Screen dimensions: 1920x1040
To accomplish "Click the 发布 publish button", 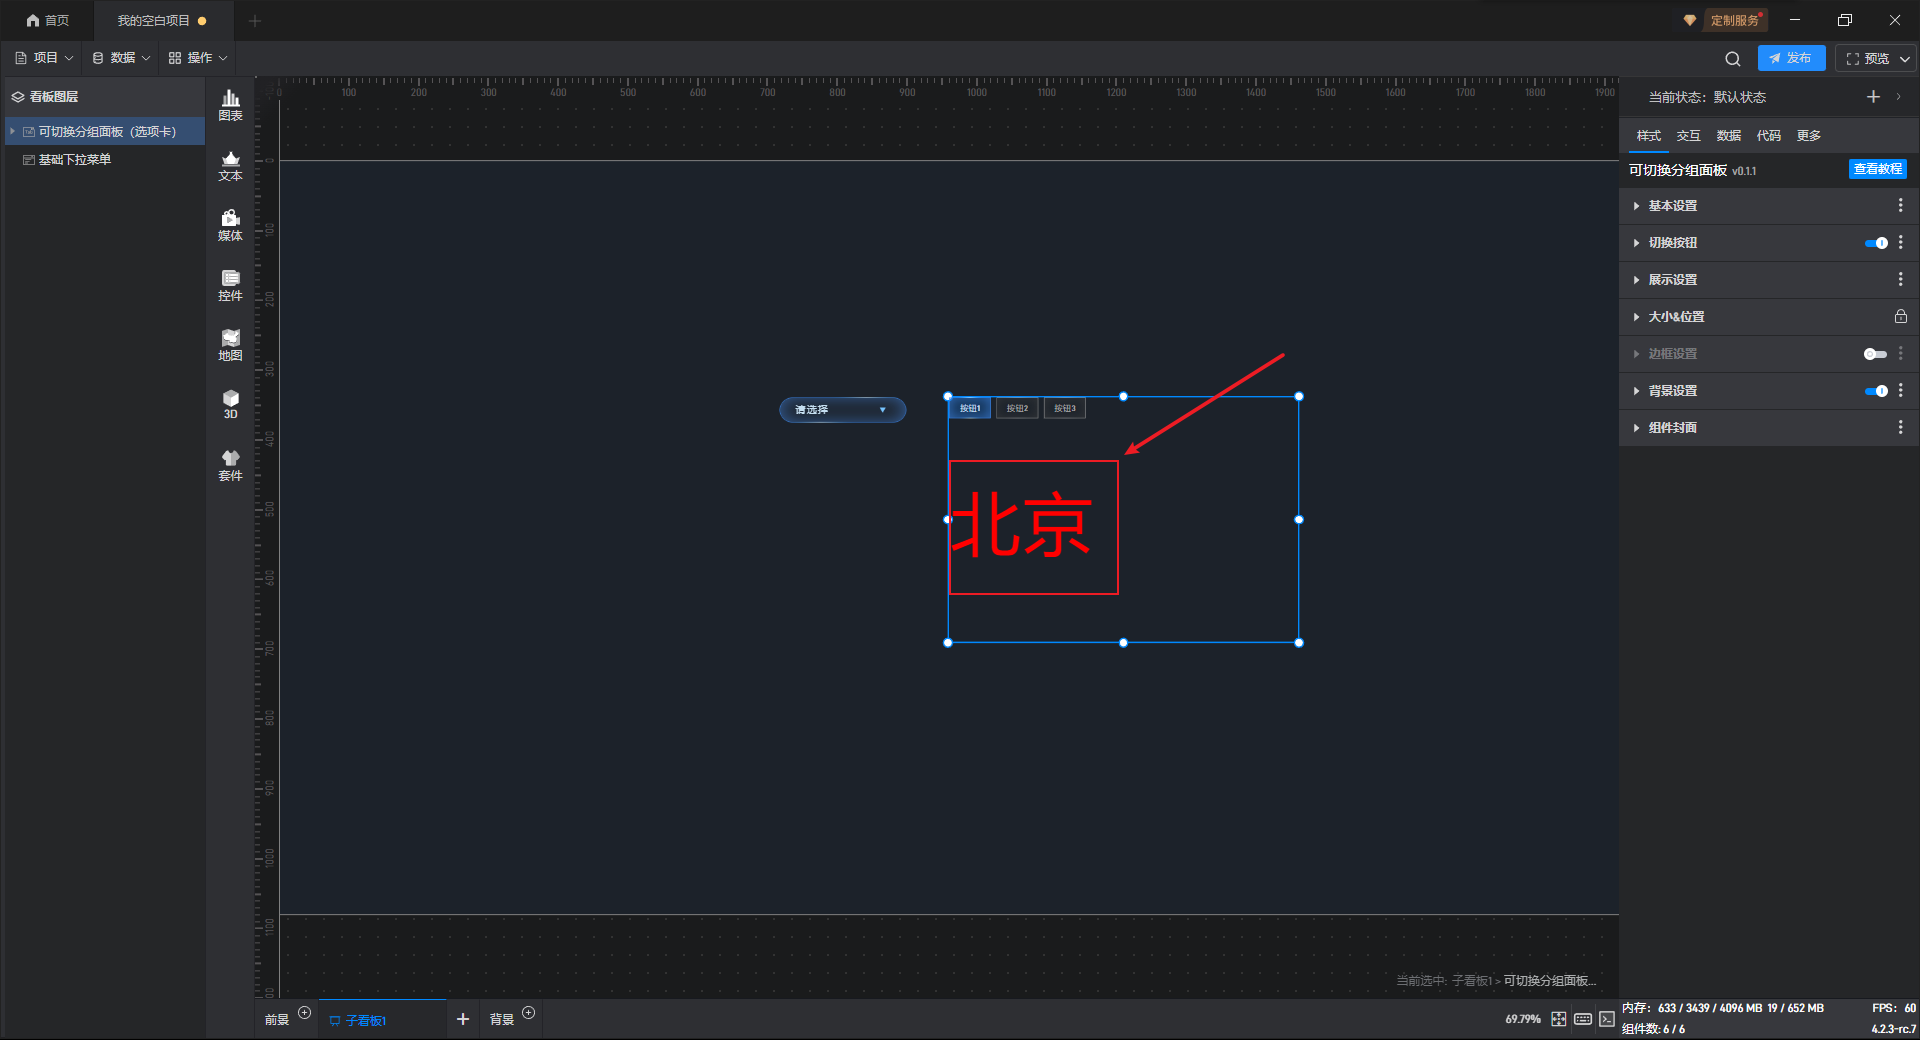I will [x=1790, y=58].
